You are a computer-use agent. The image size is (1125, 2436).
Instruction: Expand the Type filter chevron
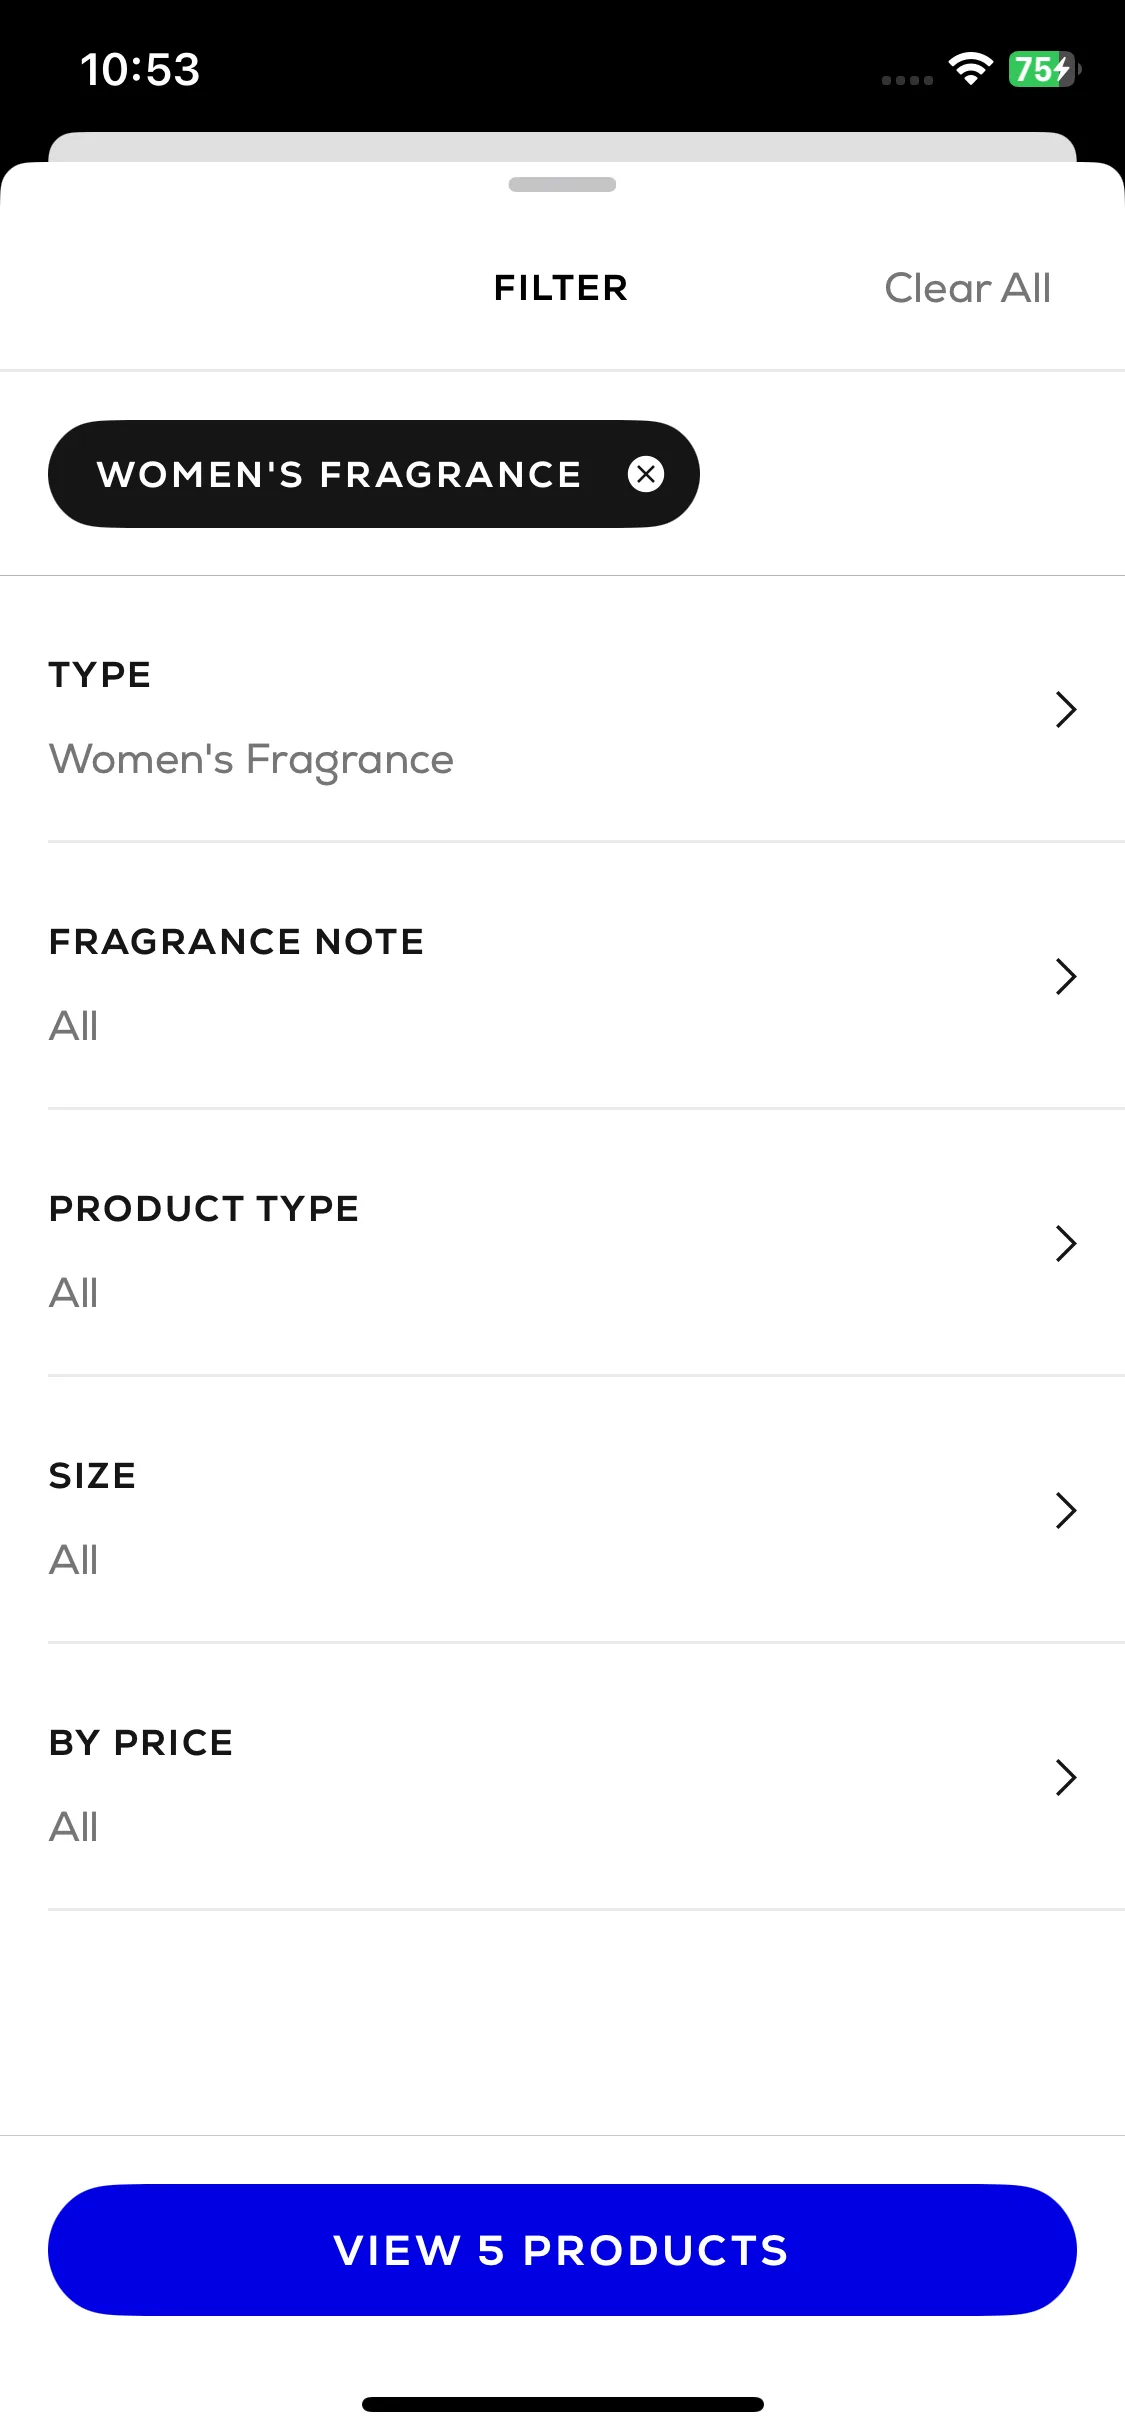tap(1066, 709)
